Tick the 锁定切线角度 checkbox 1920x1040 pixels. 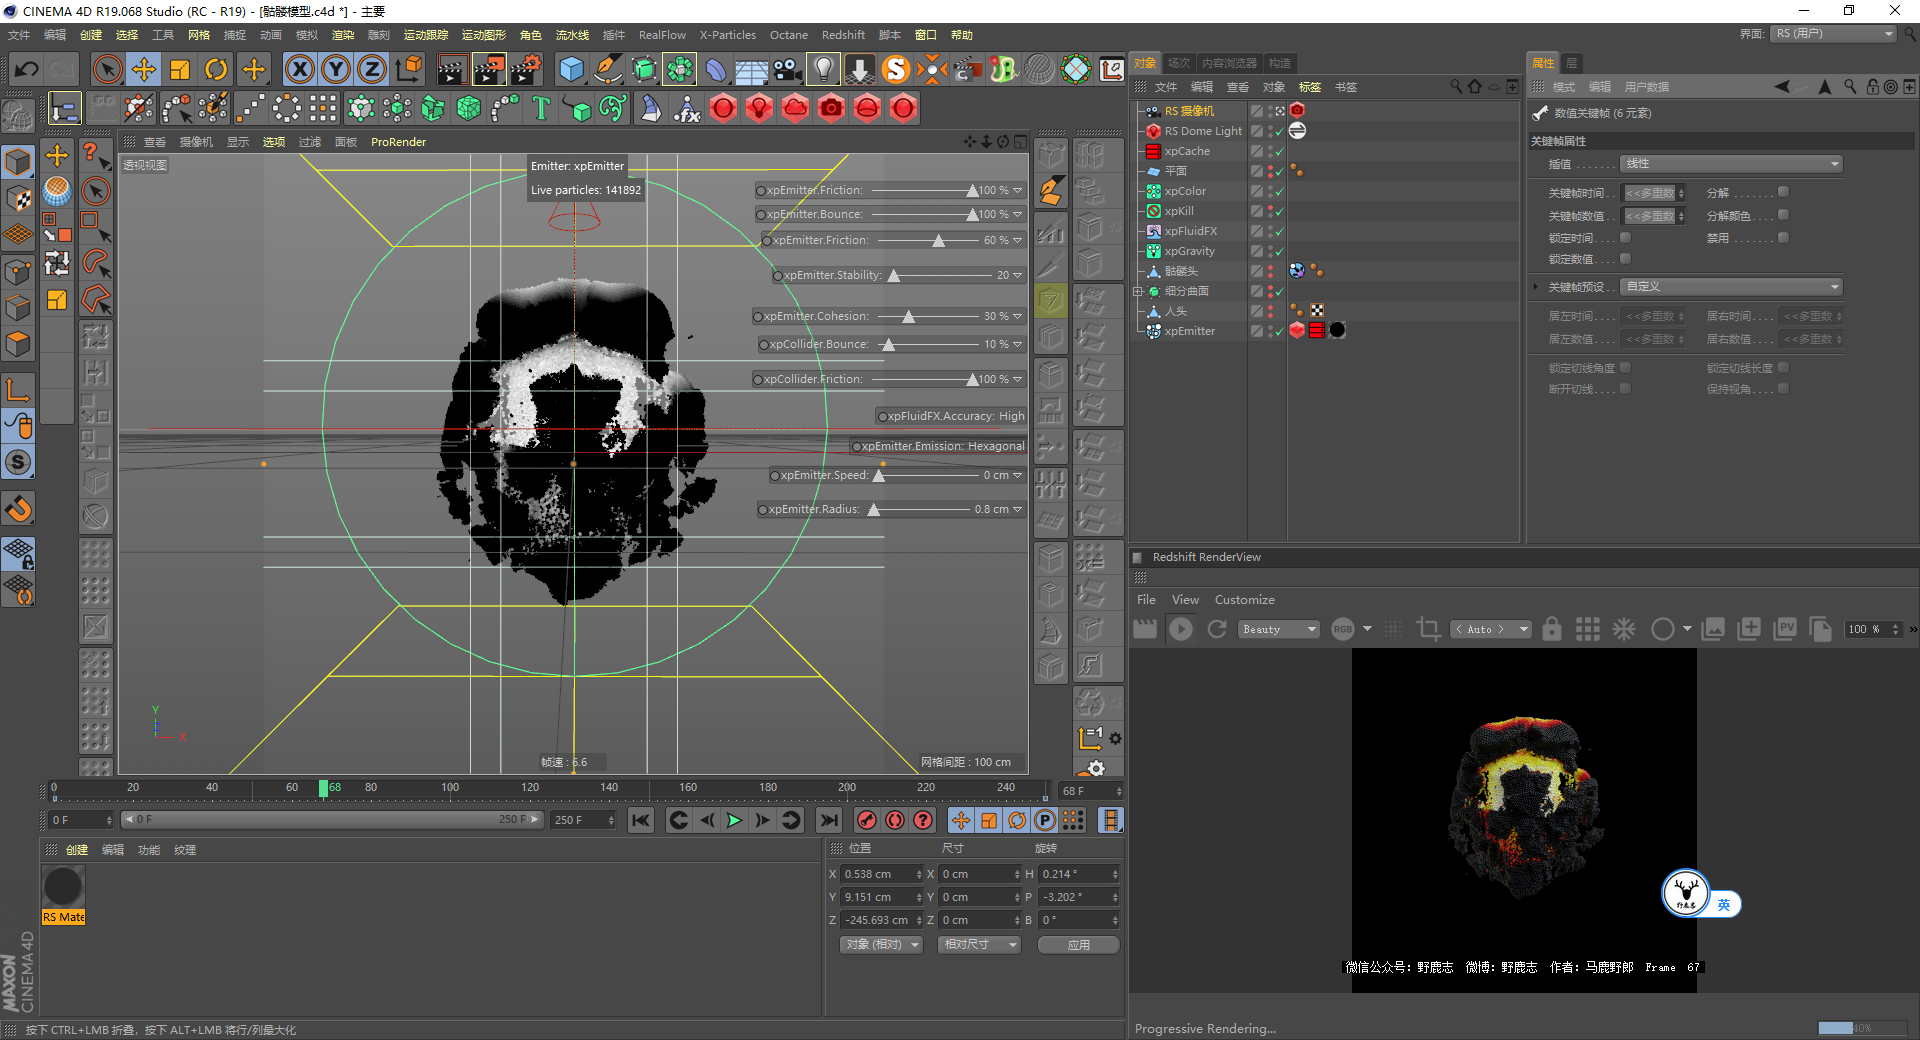pos(1625,368)
